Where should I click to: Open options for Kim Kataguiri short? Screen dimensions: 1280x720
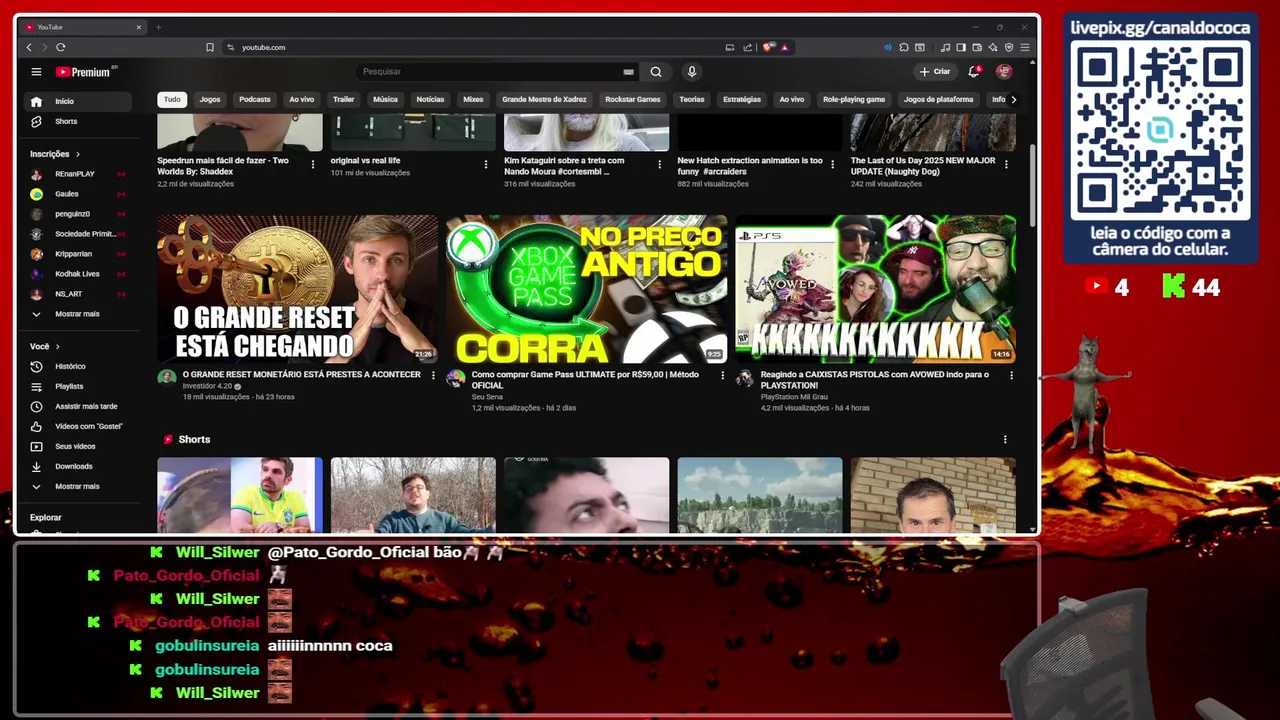tap(660, 164)
